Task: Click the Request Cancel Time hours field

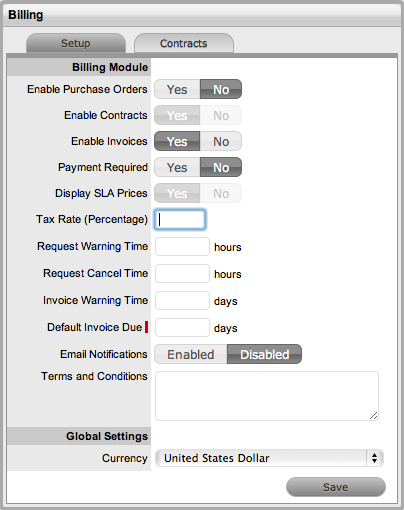Action: click(x=182, y=274)
